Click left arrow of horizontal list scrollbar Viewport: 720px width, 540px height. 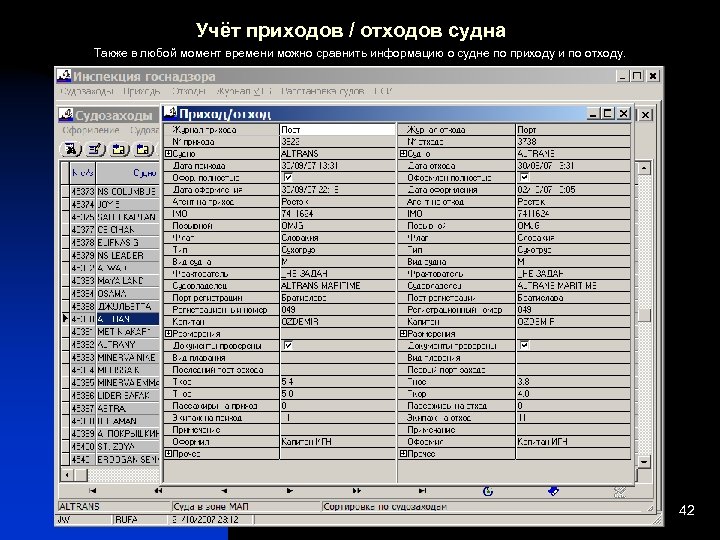coord(67,475)
